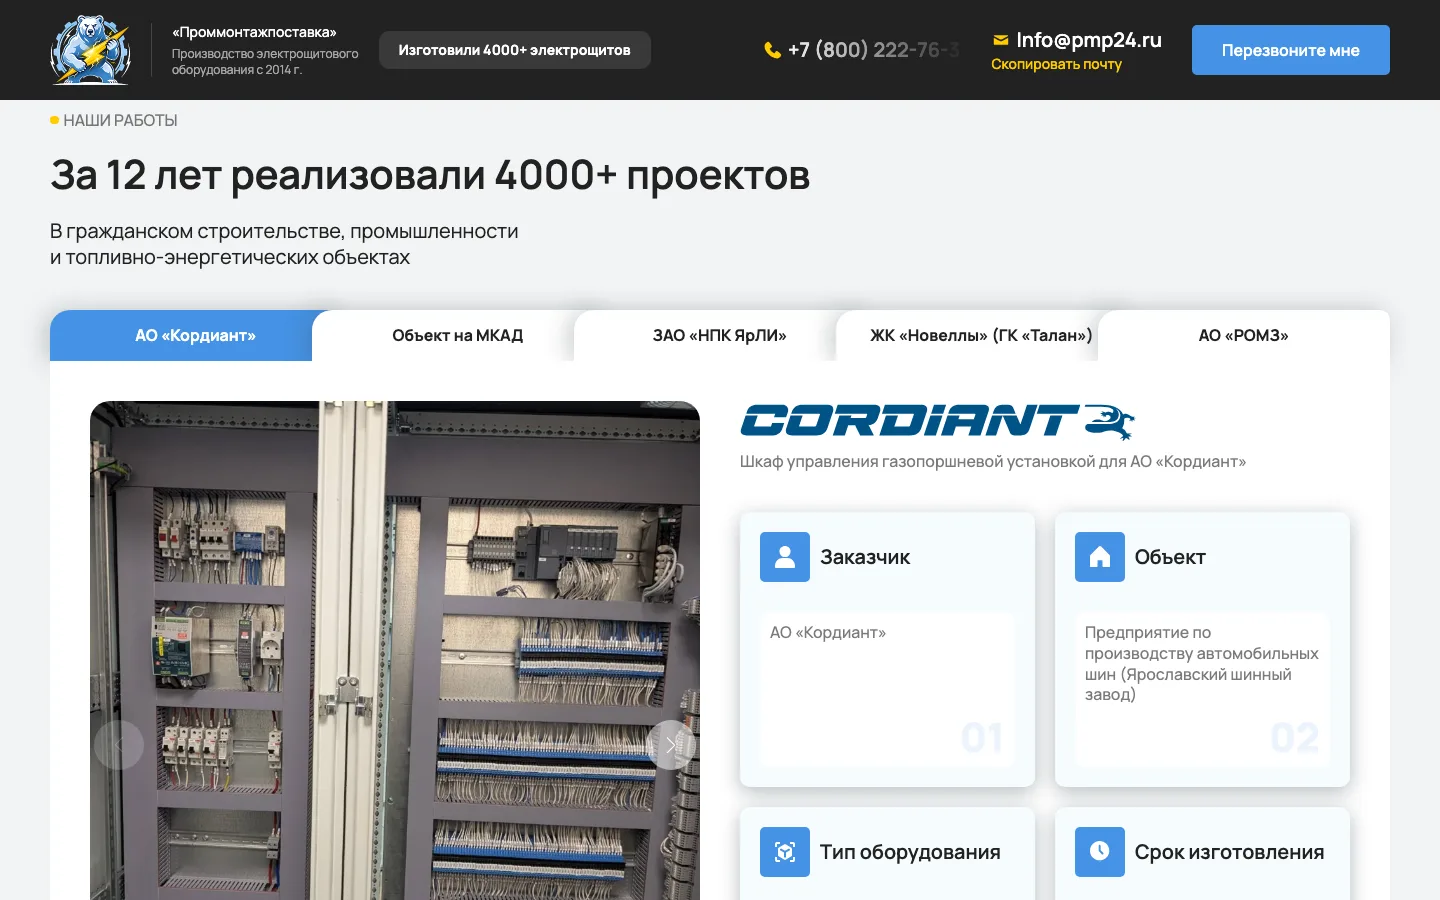Click the Заказчик person icon
Image resolution: width=1440 pixels, height=900 pixels.
click(785, 557)
